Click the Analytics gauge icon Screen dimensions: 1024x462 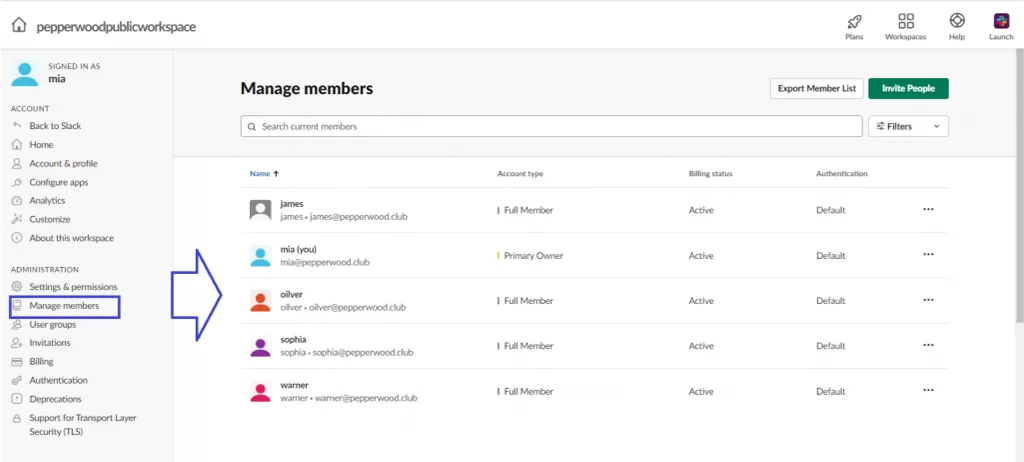(x=17, y=201)
